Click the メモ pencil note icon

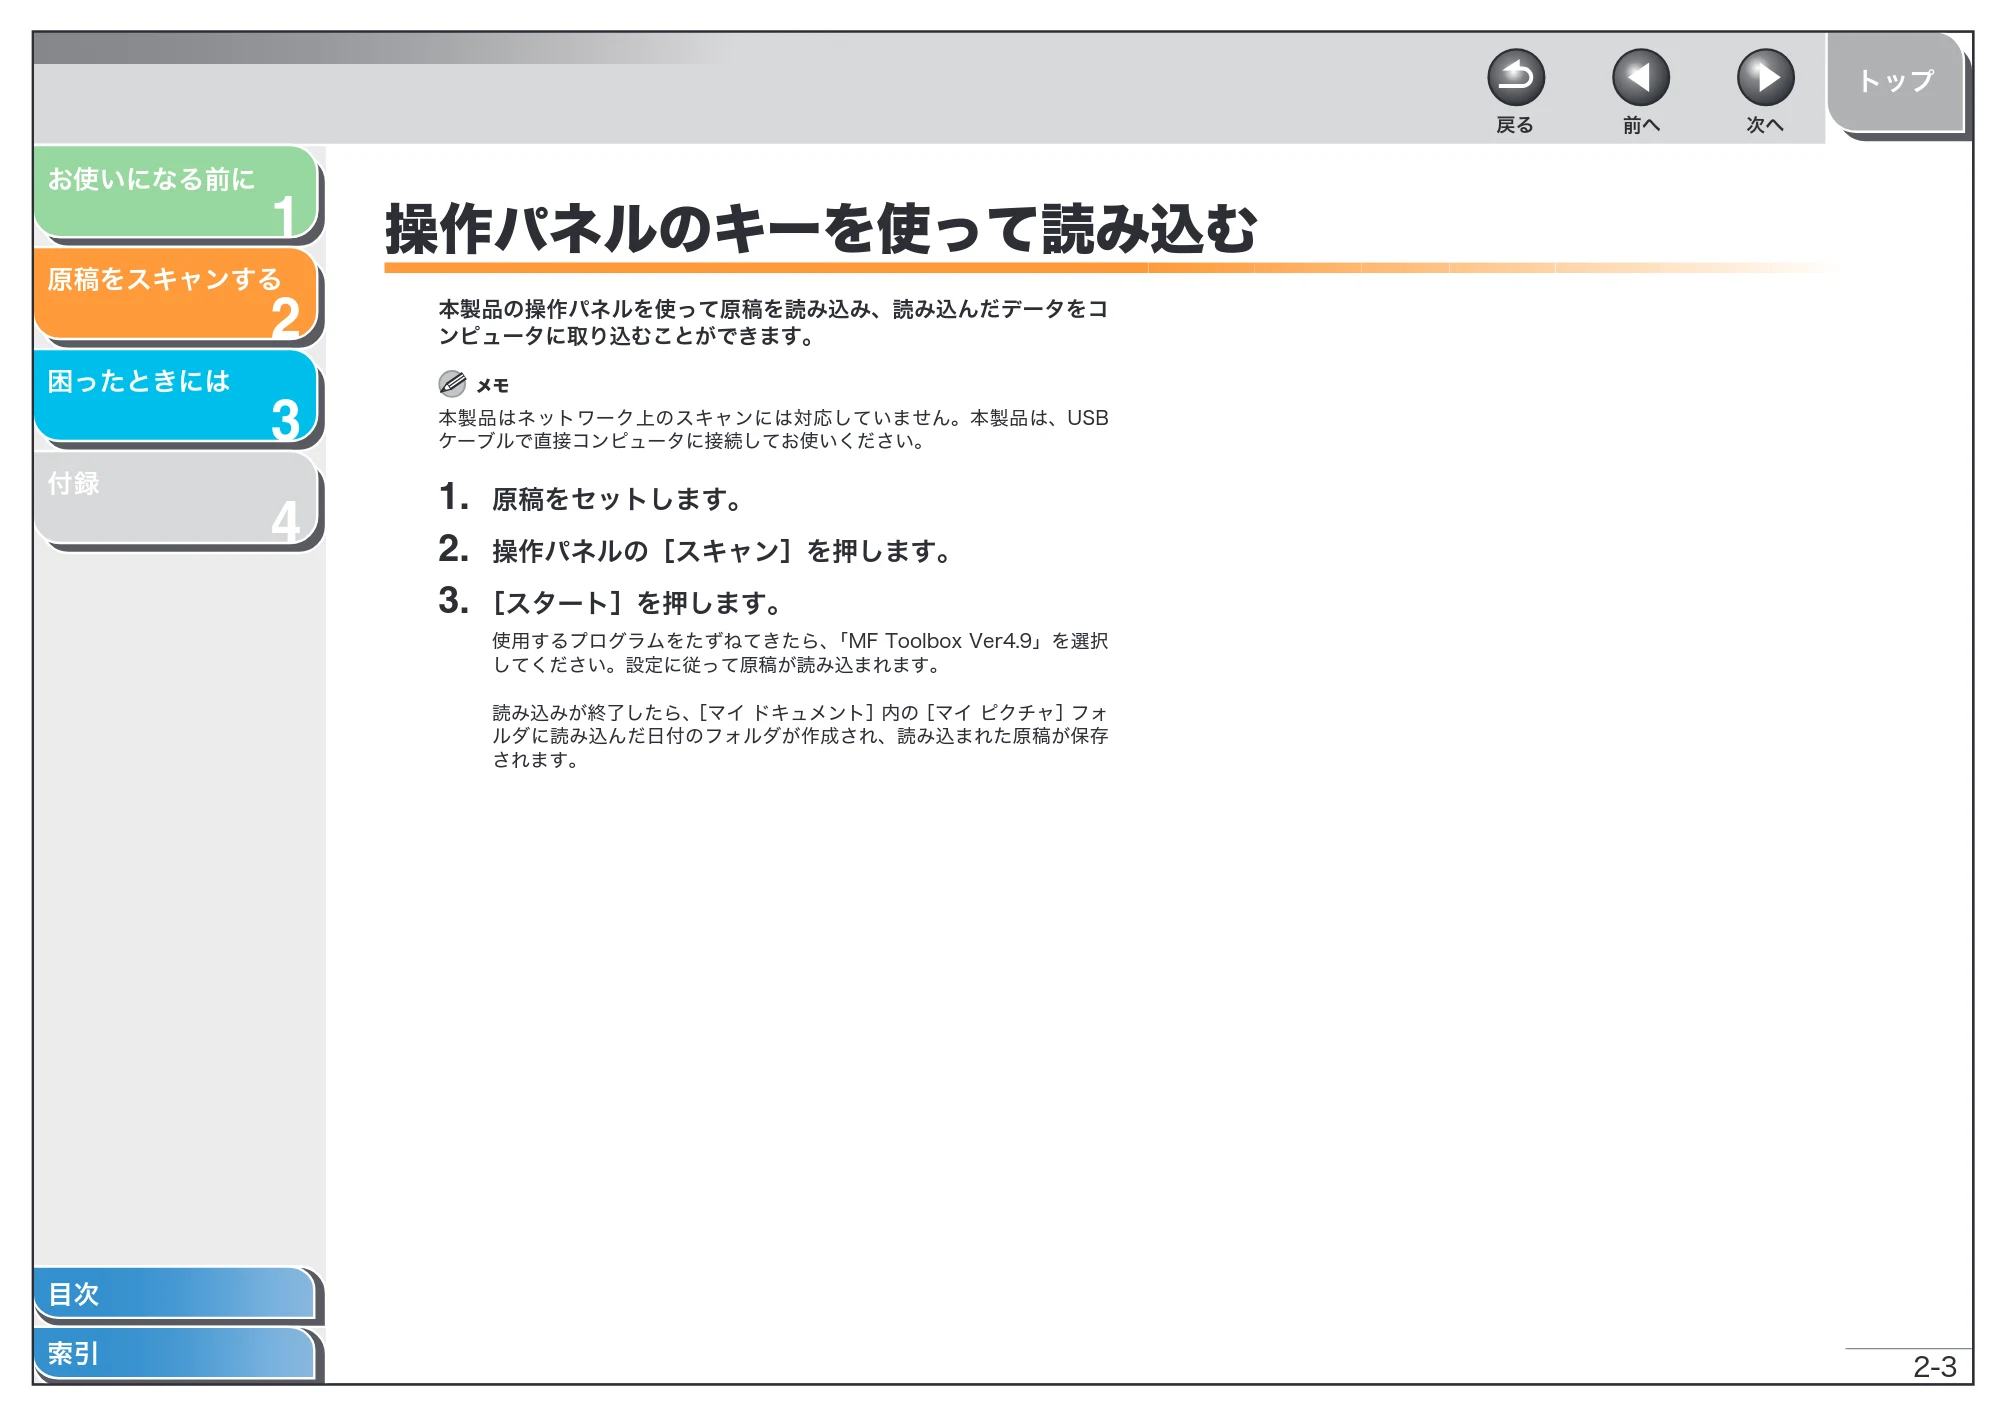click(452, 384)
